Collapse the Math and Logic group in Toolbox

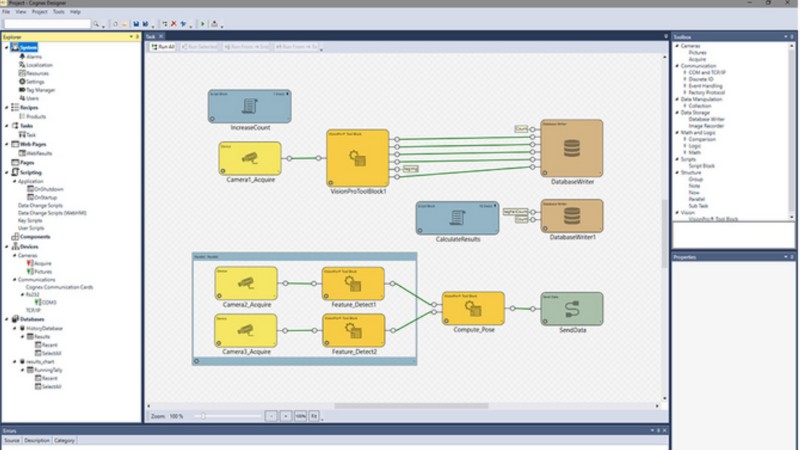click(677, 133)
